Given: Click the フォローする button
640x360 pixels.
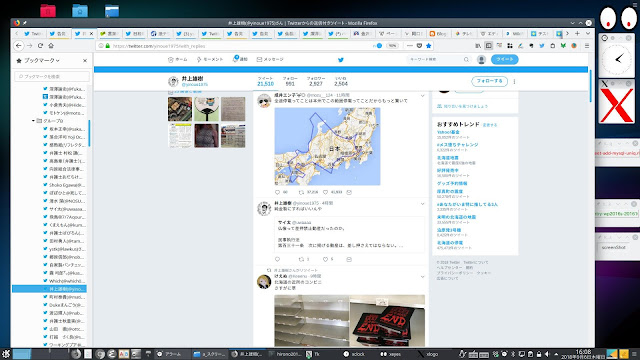Looking at the screenshot, I should (x=489, y=81).
